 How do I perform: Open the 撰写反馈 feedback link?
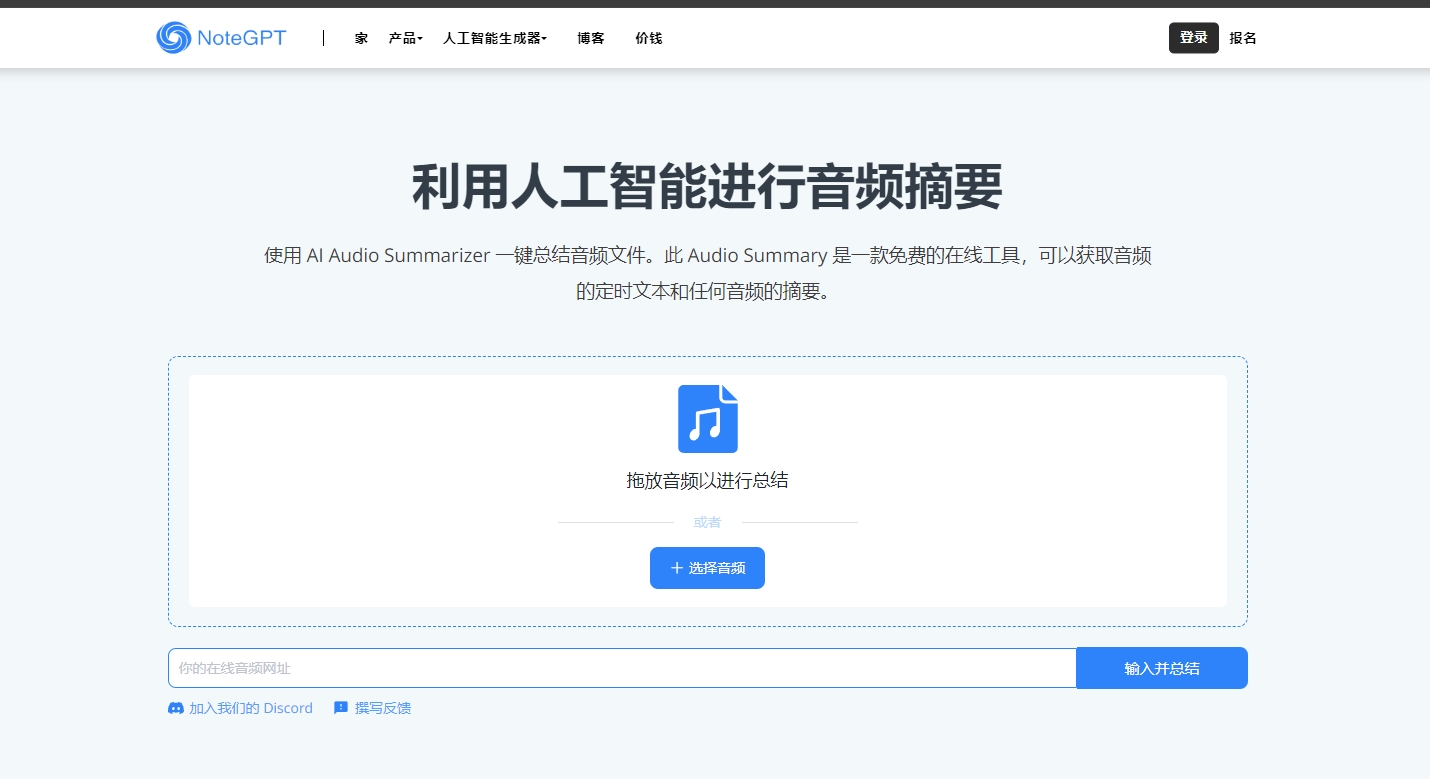(x=383, y=708)
